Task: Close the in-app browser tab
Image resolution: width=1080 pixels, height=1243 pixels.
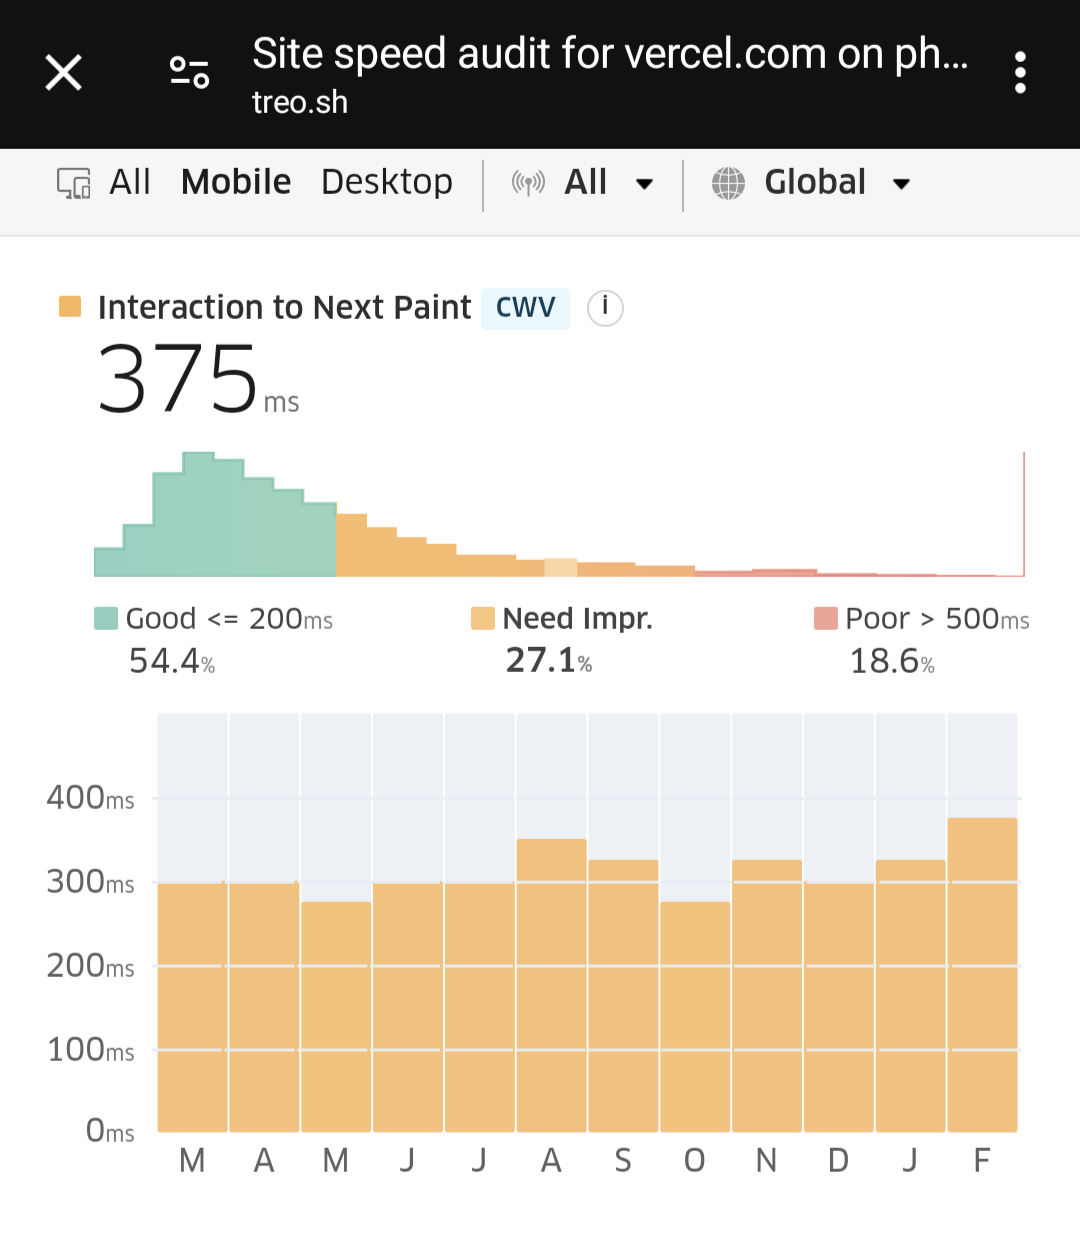Action: [64, 73]
